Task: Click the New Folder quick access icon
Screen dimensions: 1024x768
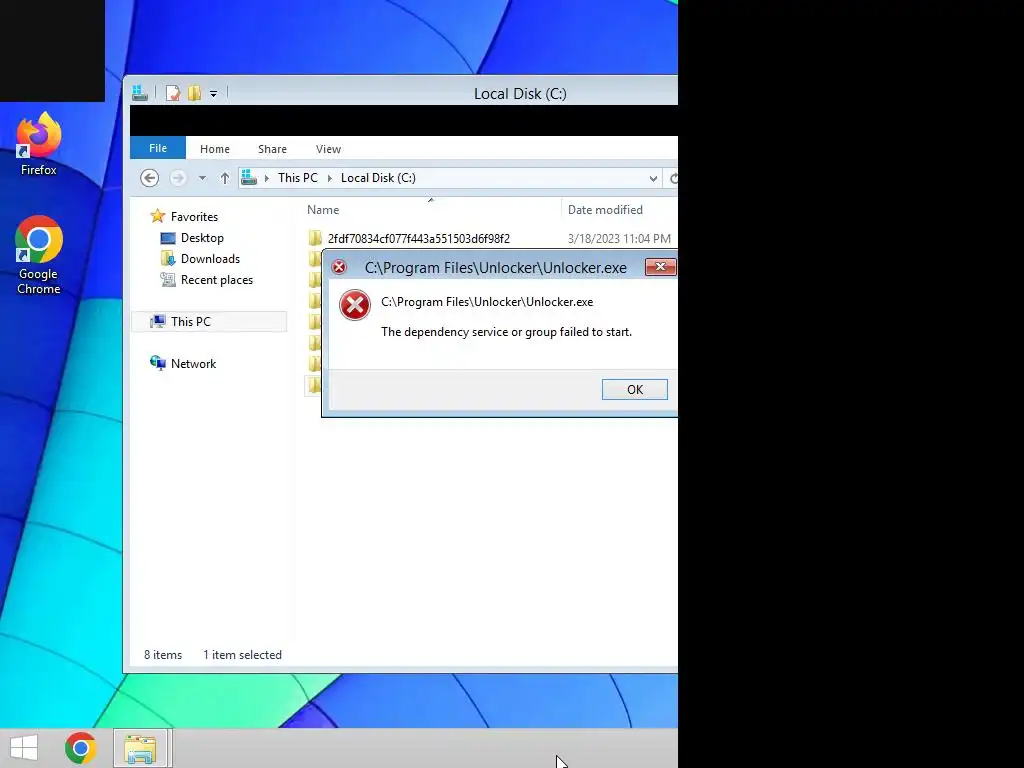Action: pos(194,93)
